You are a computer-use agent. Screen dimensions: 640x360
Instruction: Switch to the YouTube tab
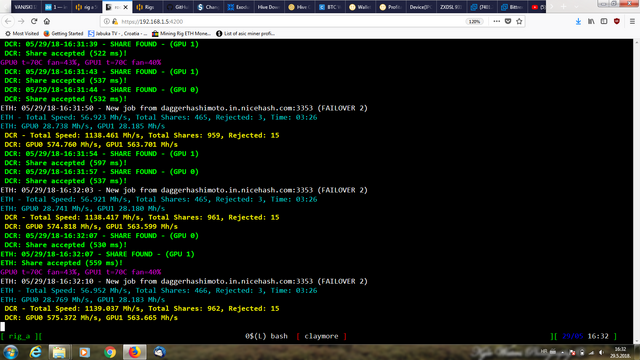(538, 7)
